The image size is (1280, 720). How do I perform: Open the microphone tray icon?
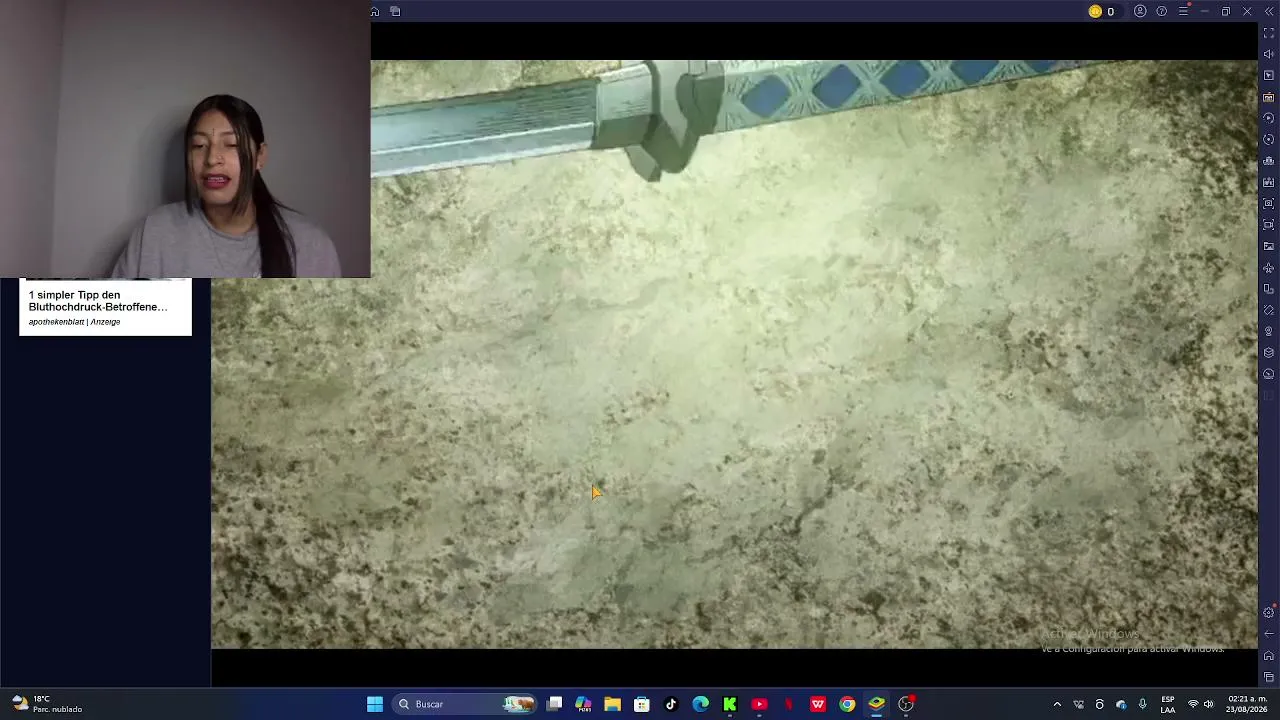tap(1142, 704)
